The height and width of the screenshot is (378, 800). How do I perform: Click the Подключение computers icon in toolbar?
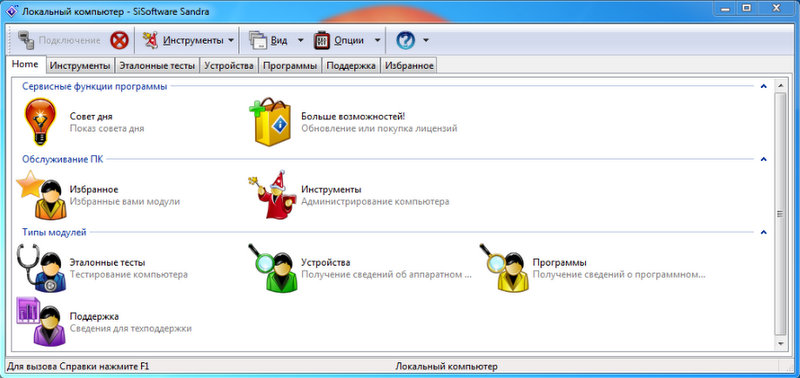click(x=26, y=40)
